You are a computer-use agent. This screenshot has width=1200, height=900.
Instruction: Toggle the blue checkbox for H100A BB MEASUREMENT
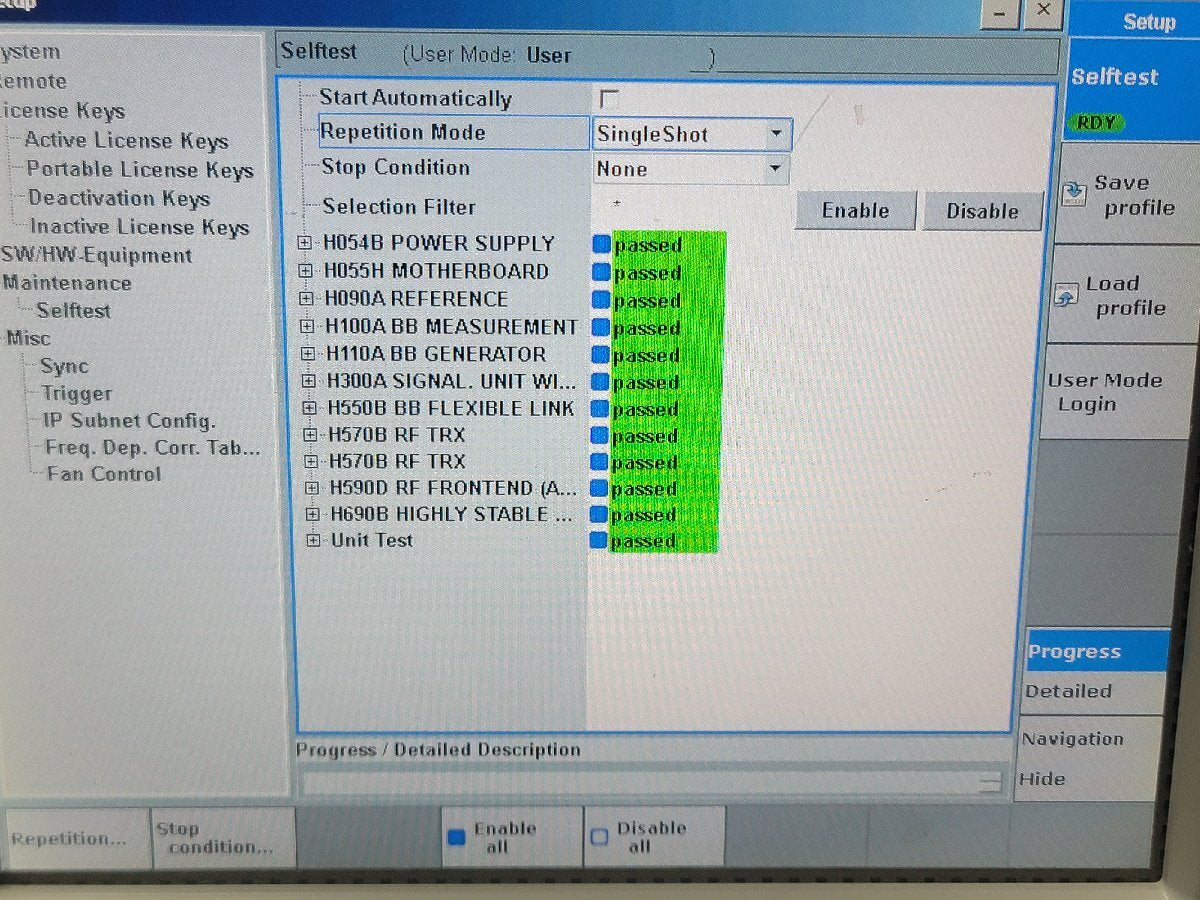601,327
